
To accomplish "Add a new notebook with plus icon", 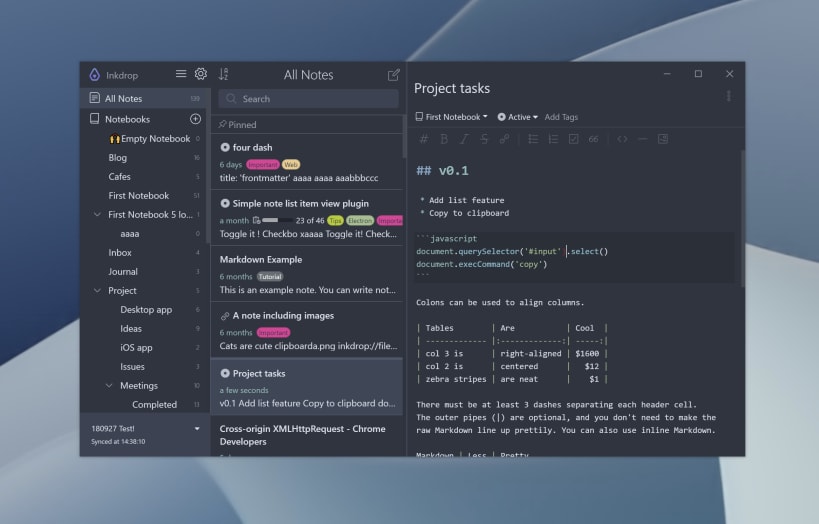I will 195,119.
